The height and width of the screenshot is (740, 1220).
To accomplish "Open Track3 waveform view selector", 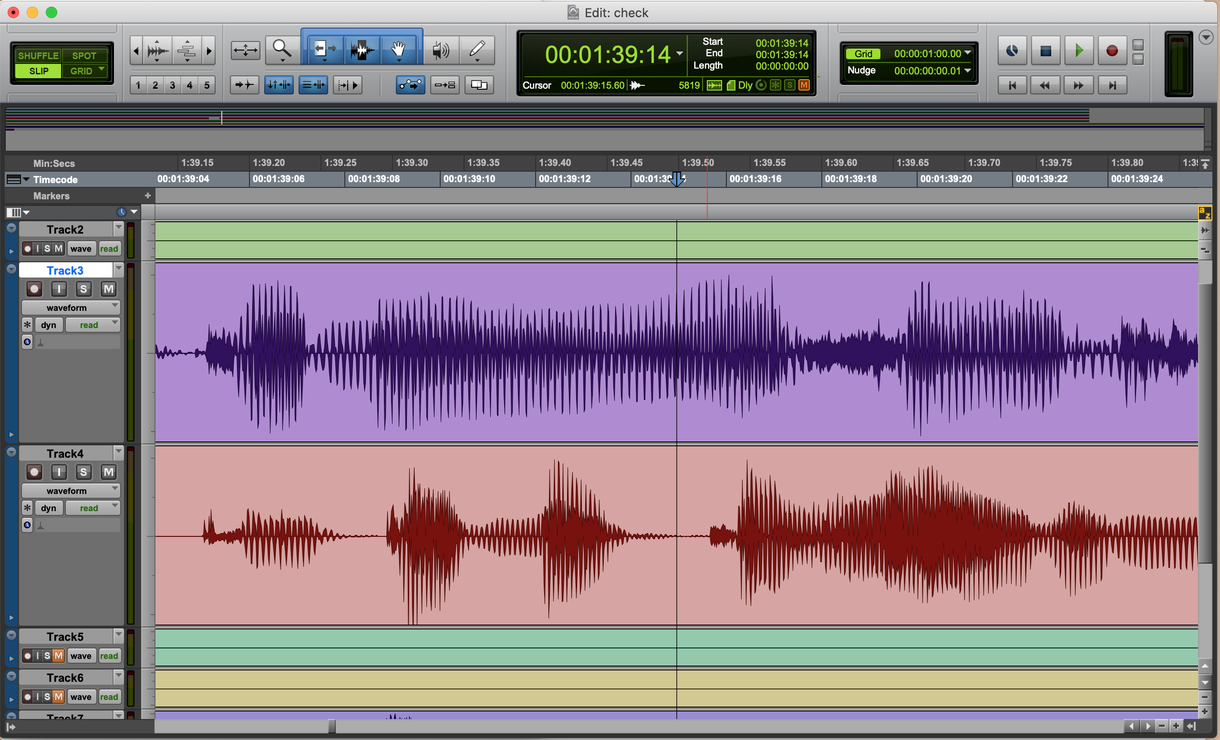I will 71,307.
